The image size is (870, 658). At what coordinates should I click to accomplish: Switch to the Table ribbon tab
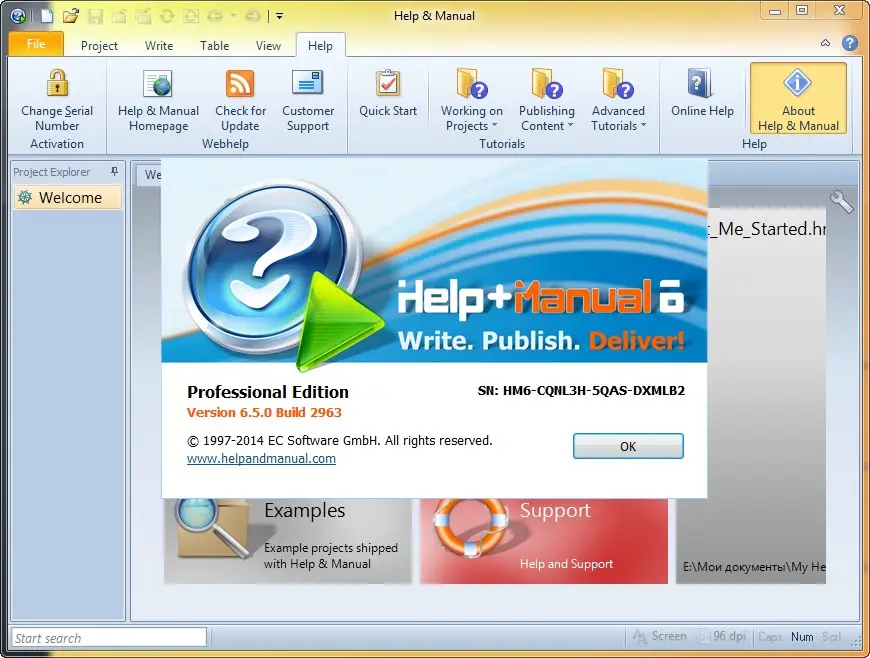click(x=214, y=45)
